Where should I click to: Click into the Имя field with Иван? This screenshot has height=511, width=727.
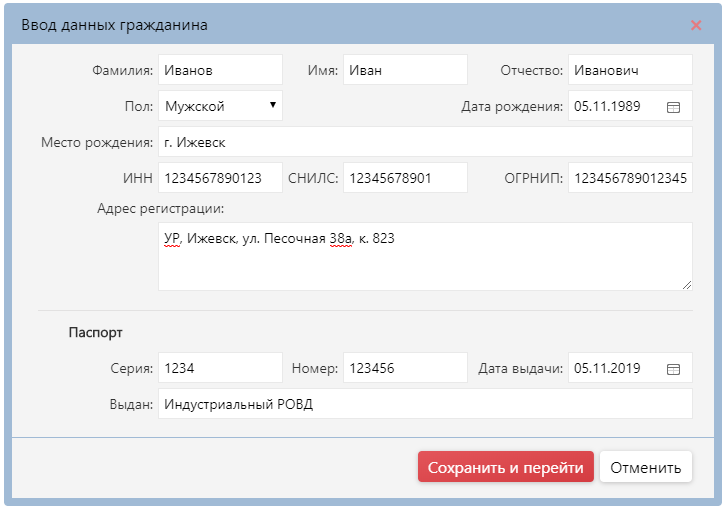[405, 70]
